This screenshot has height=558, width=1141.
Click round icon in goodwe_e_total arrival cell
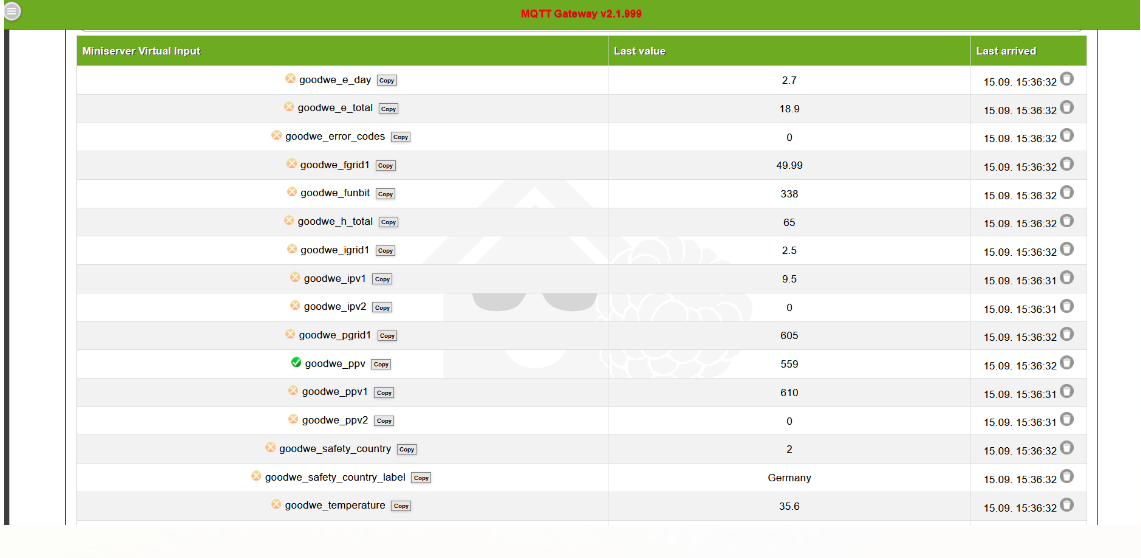coord(1067,108)
